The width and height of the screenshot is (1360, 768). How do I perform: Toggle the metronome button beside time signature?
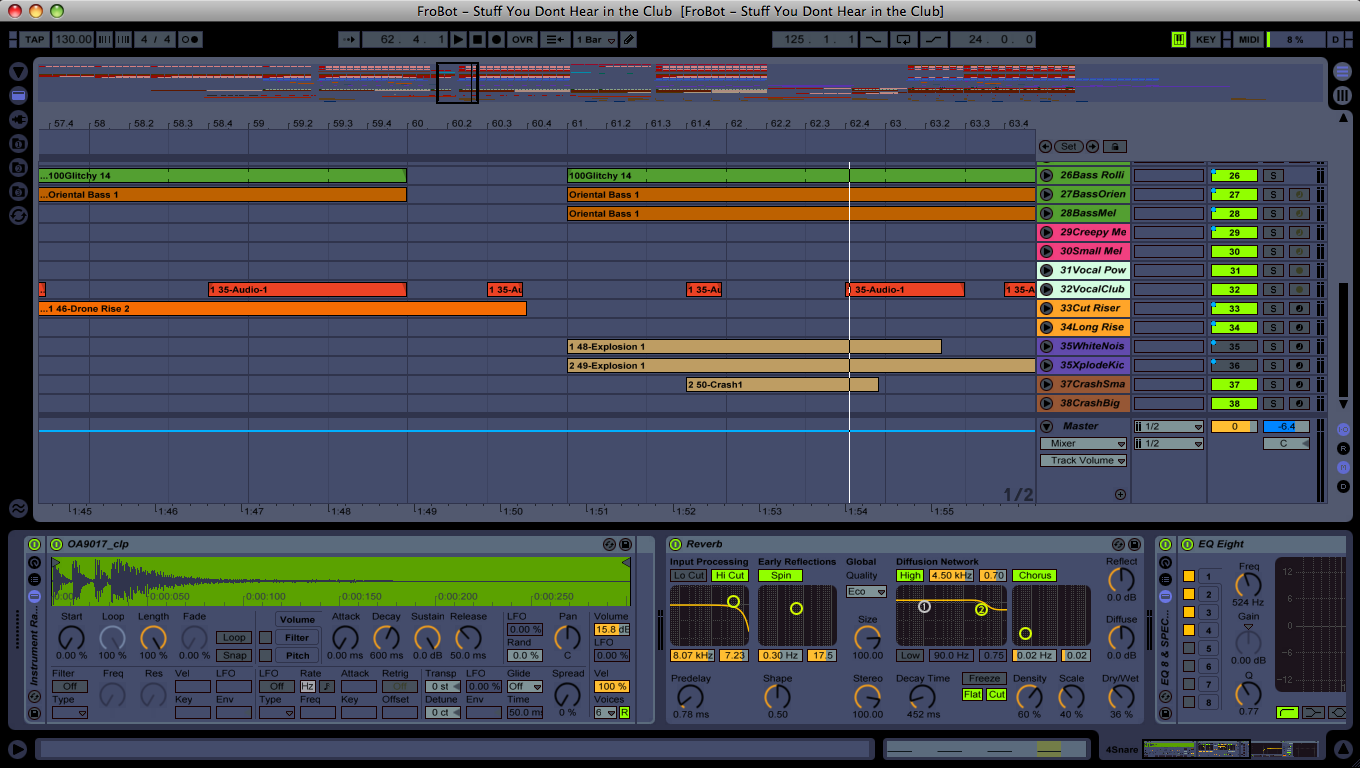point(189,40)
